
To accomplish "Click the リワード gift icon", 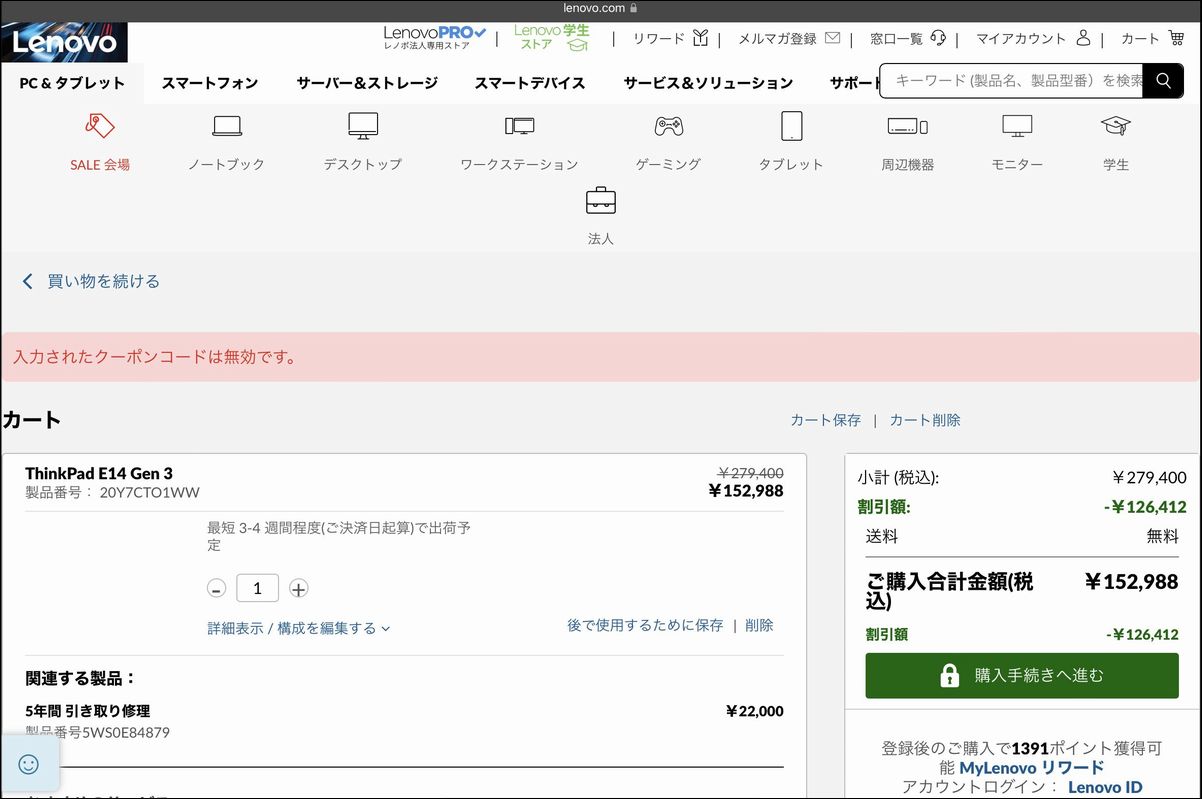I will 700,38.
